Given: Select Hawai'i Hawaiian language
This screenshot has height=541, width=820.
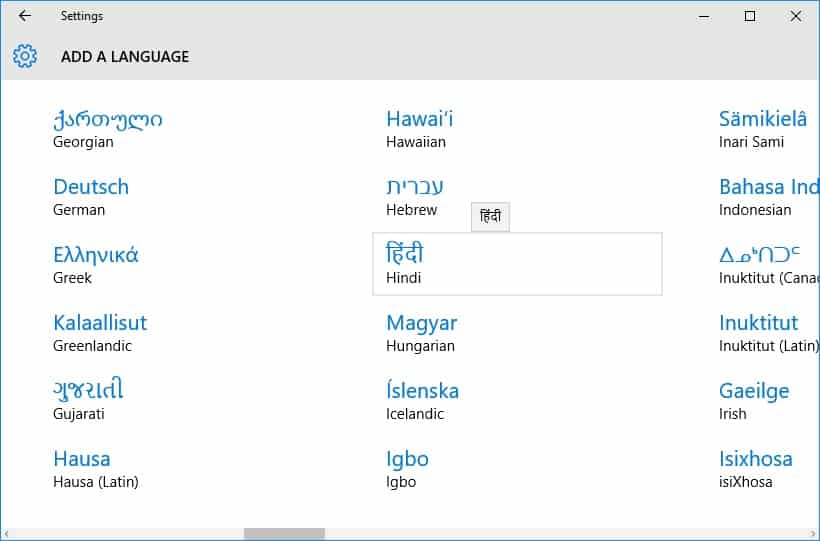Looking at the screenshot, I should click(419, 130).
